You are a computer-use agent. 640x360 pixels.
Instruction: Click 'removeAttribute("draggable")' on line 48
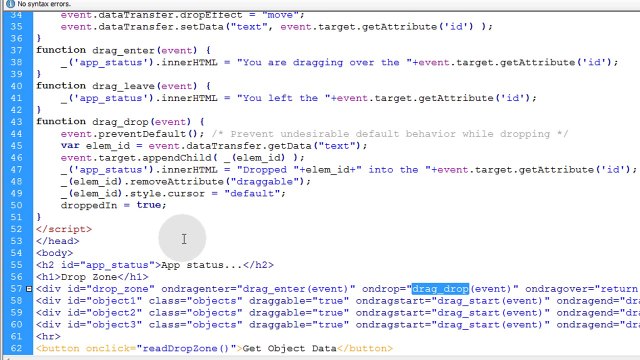click(217, 182)
